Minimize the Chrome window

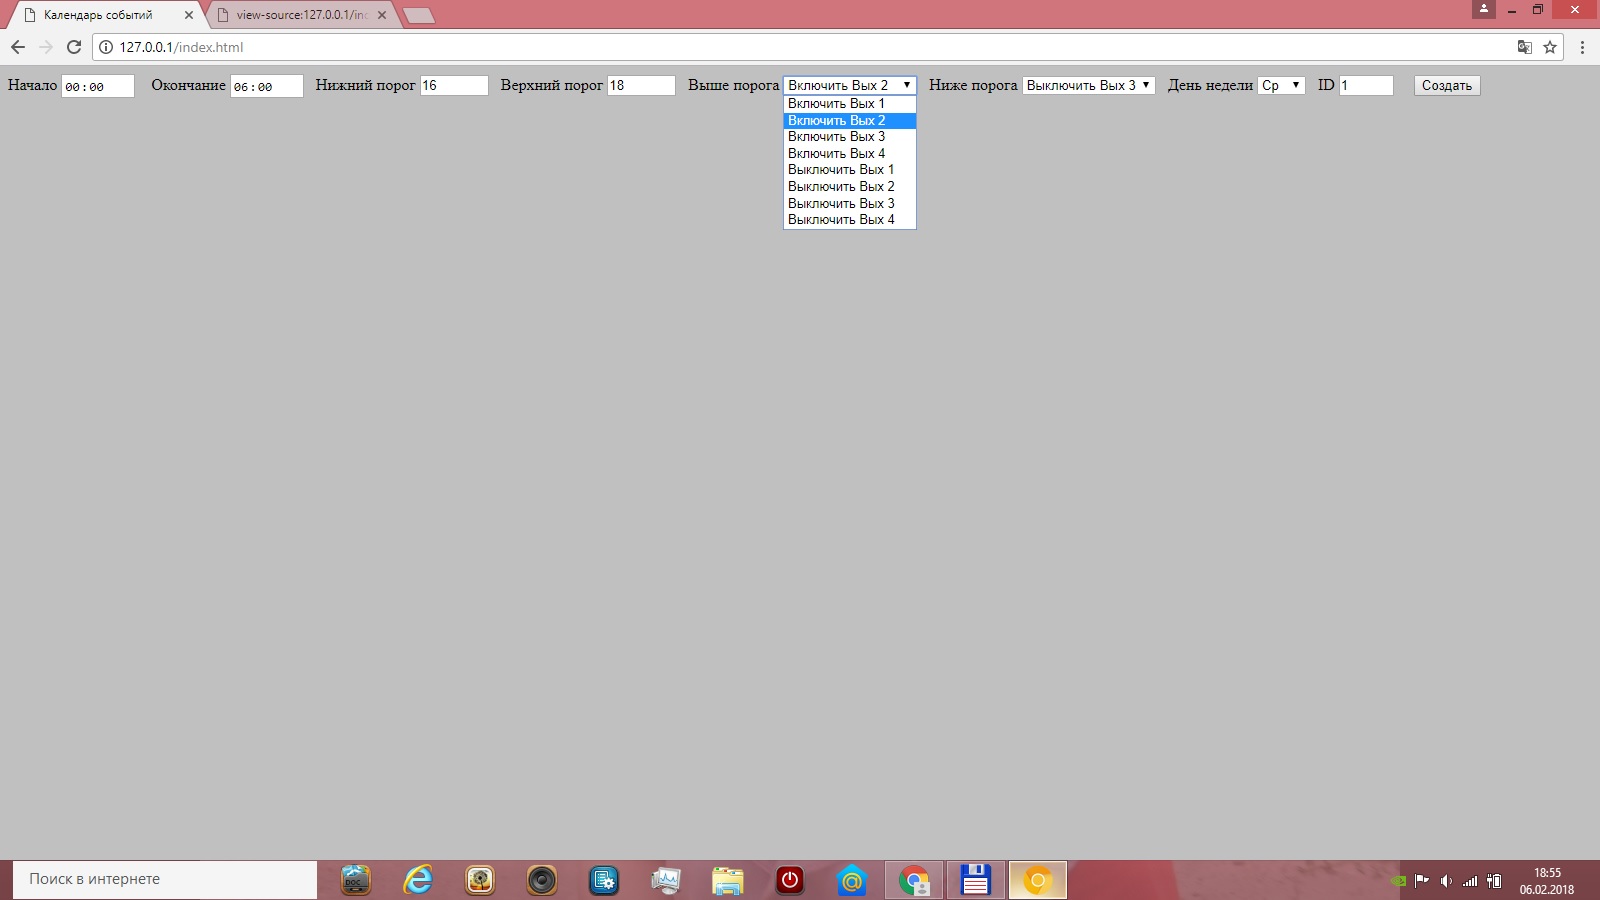[1512, 9]
